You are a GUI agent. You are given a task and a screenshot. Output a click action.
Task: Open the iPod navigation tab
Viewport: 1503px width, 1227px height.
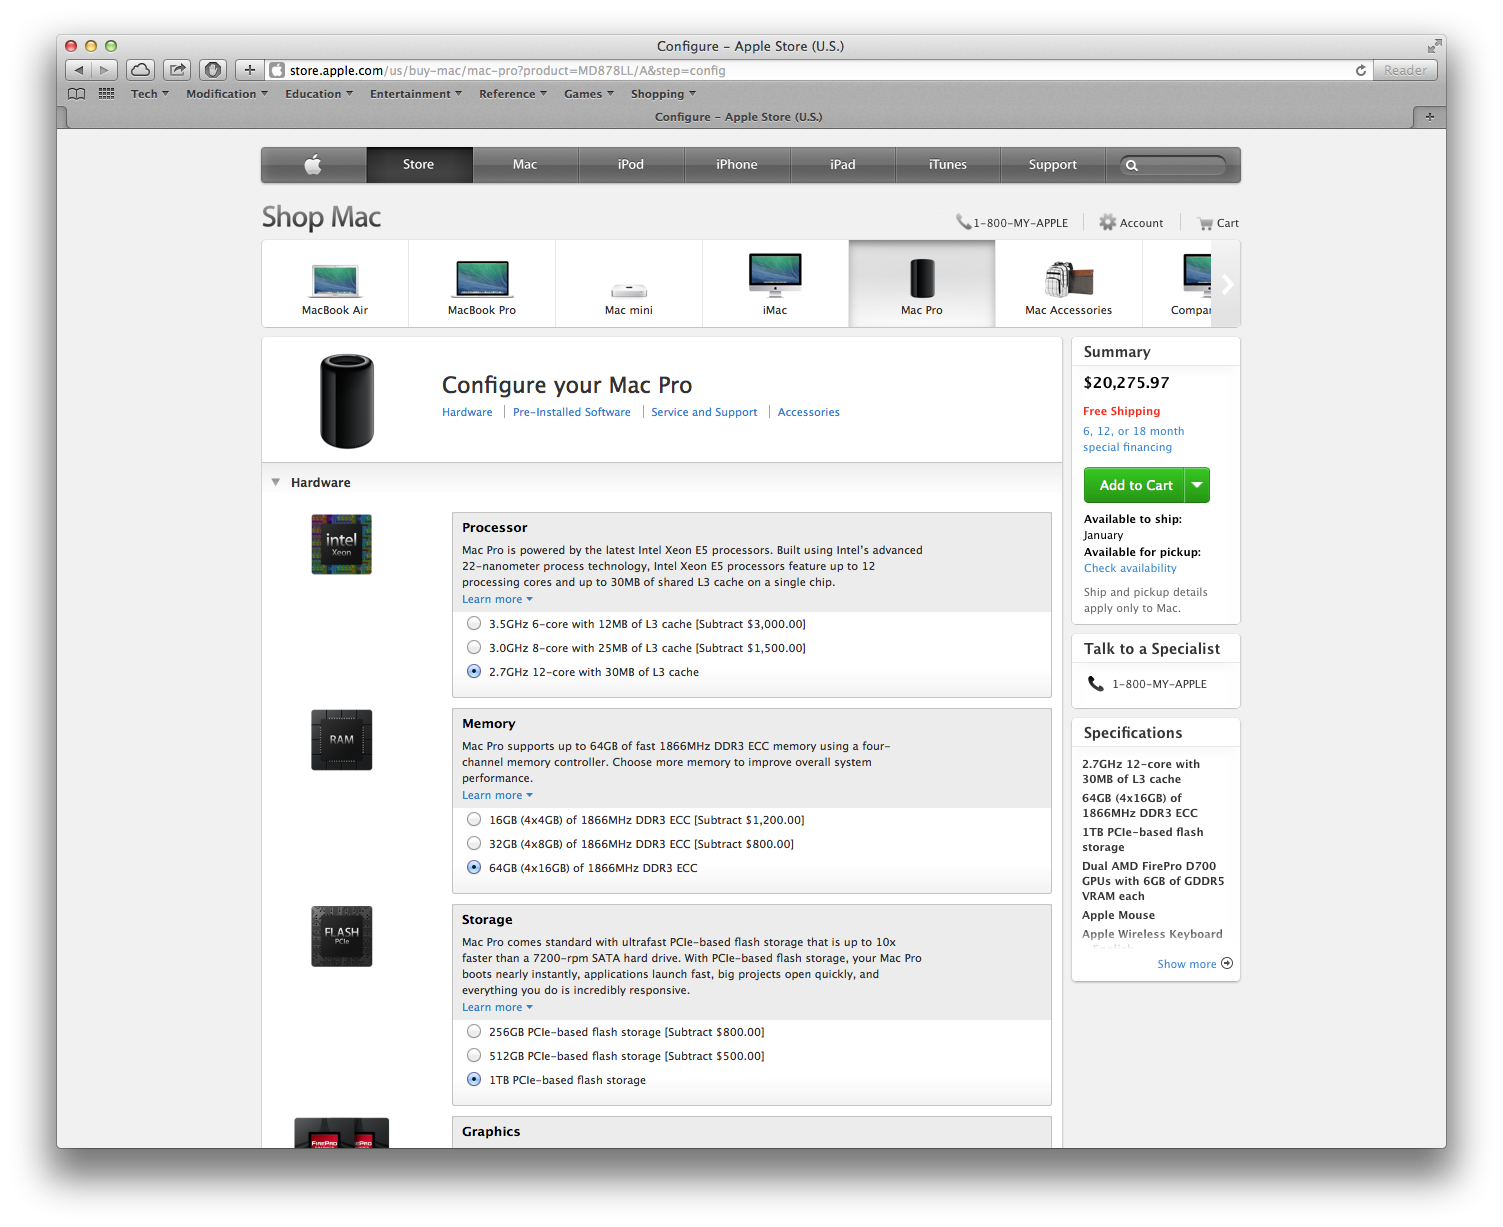pyautogui.click(x=631, y=165)
